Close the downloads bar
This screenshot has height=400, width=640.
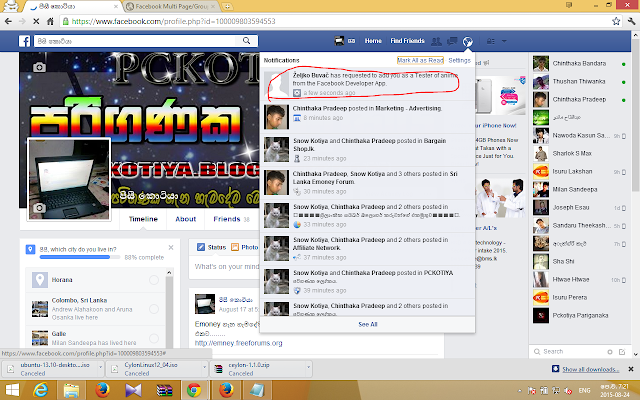[631, 369]
